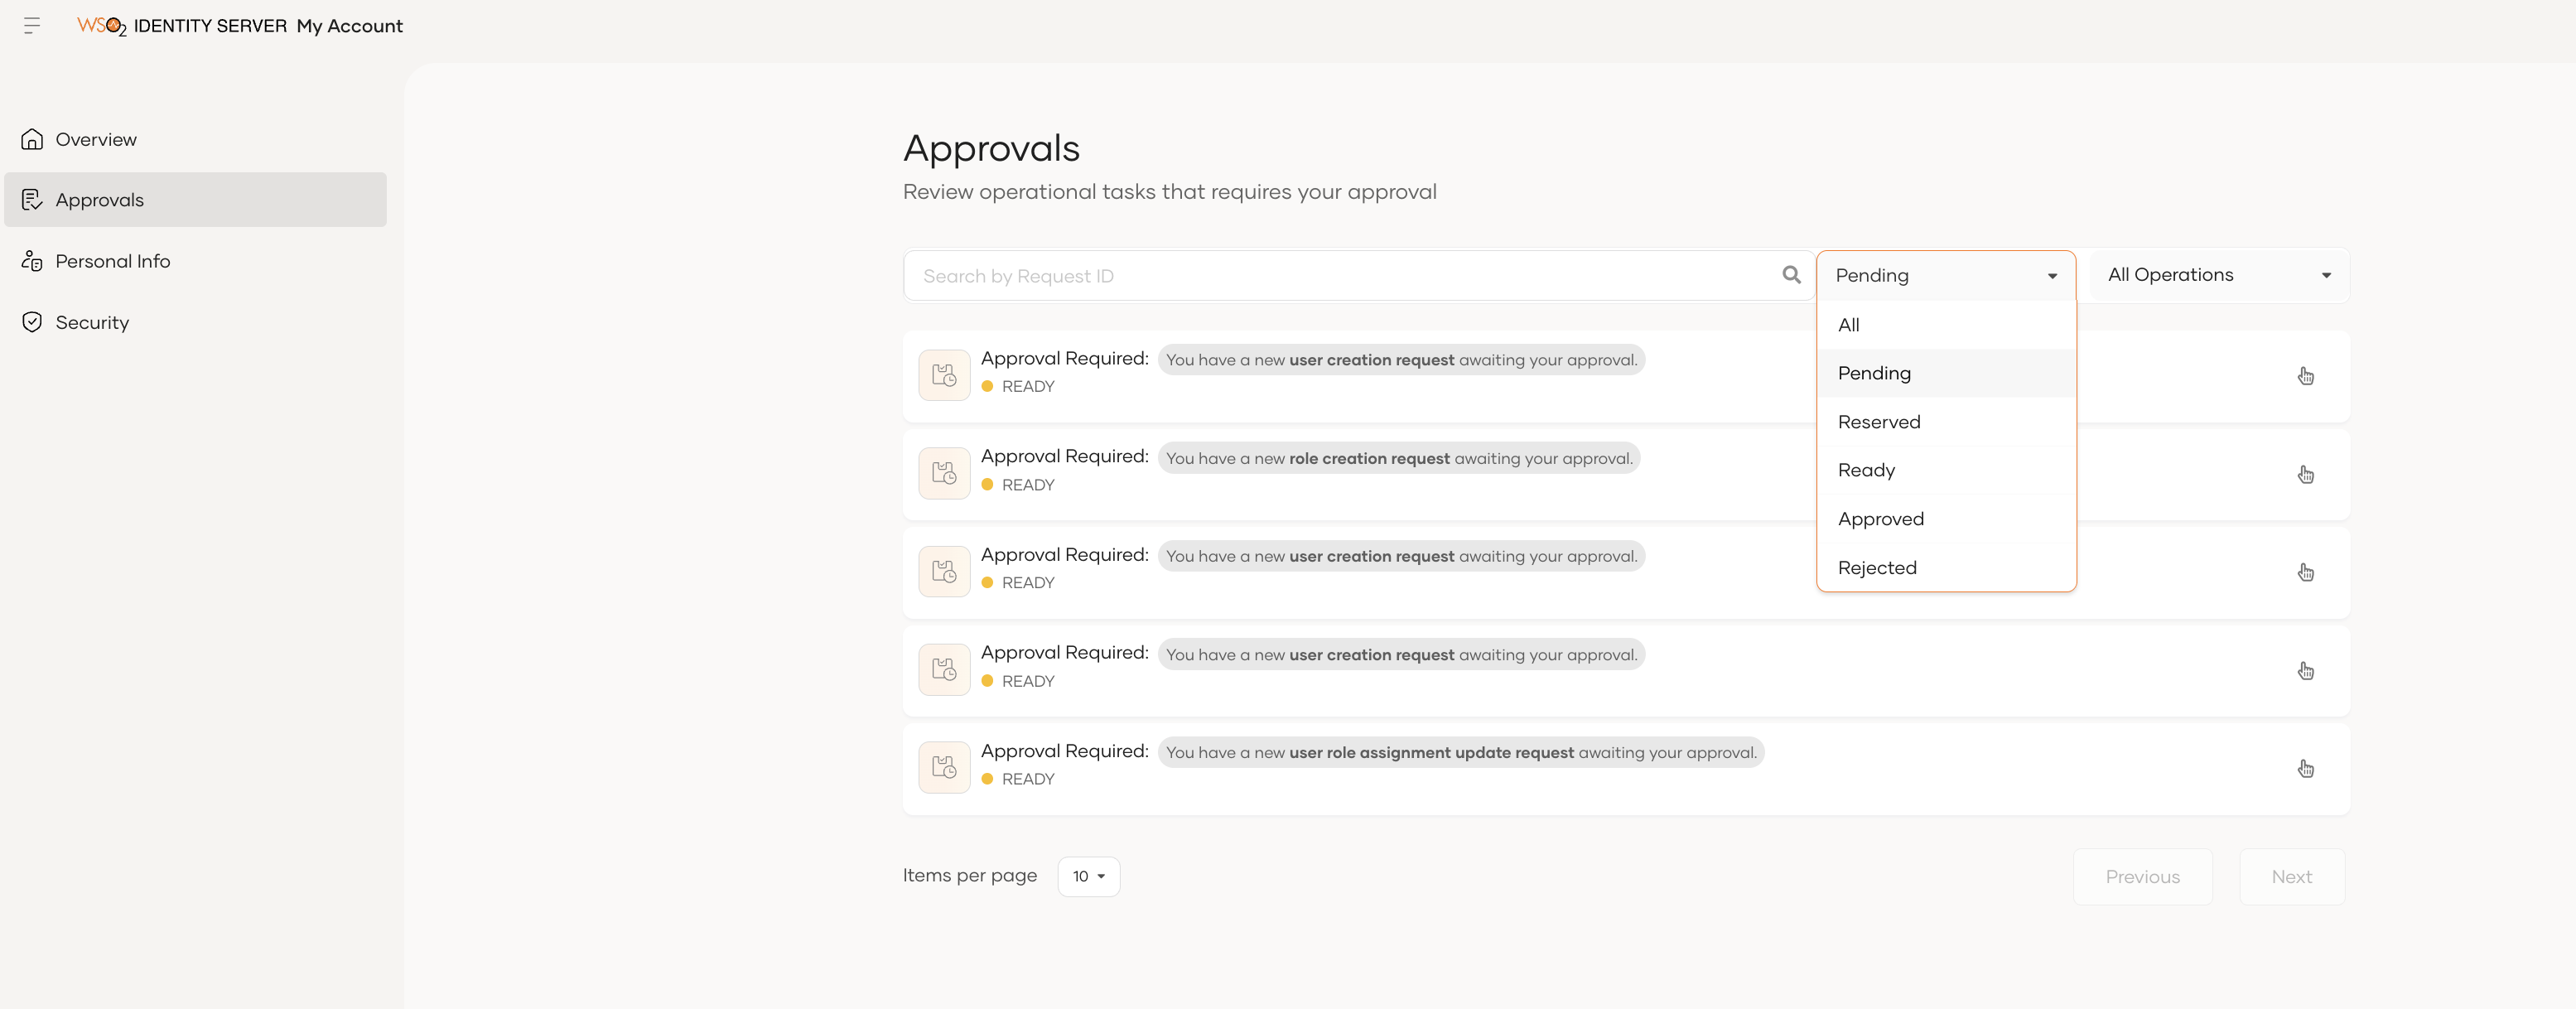The image size is (2576, 1009).
Task: Select All in status filter
Action: click(x=1945, y=325)
